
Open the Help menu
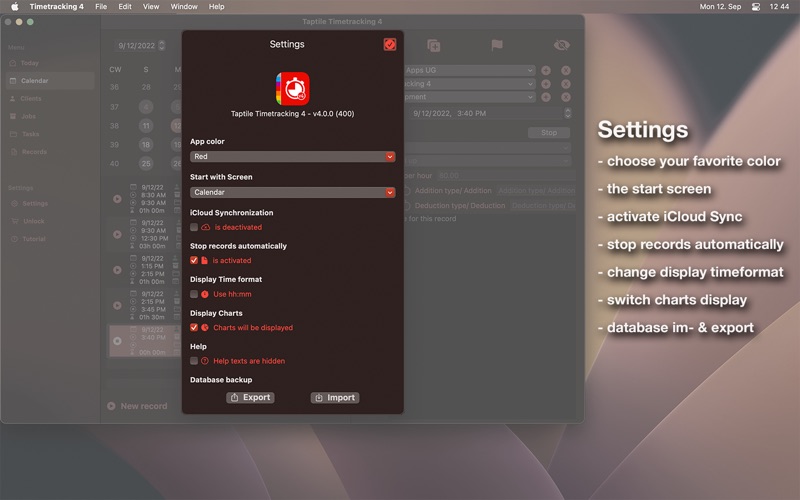point(216,7)
